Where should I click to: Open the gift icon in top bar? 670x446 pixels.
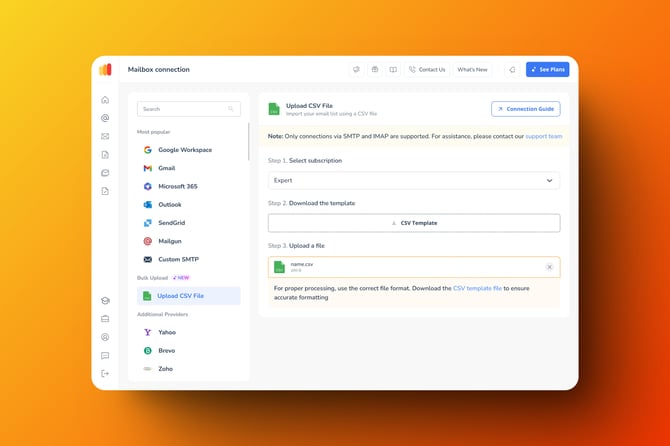[x=375, y=70]
